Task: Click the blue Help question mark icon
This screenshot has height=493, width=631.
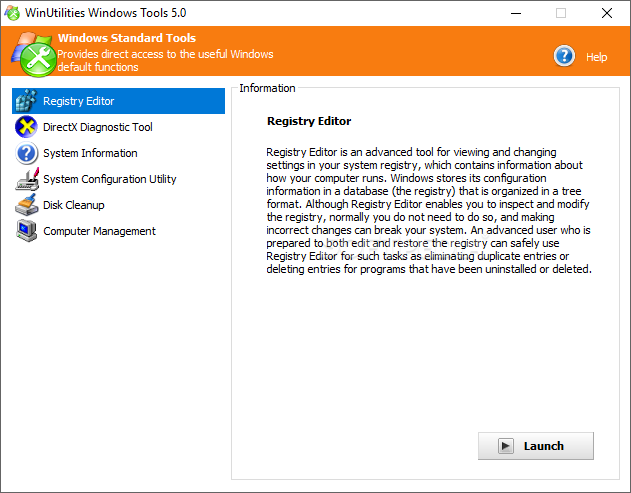Action: pos(564,56)
